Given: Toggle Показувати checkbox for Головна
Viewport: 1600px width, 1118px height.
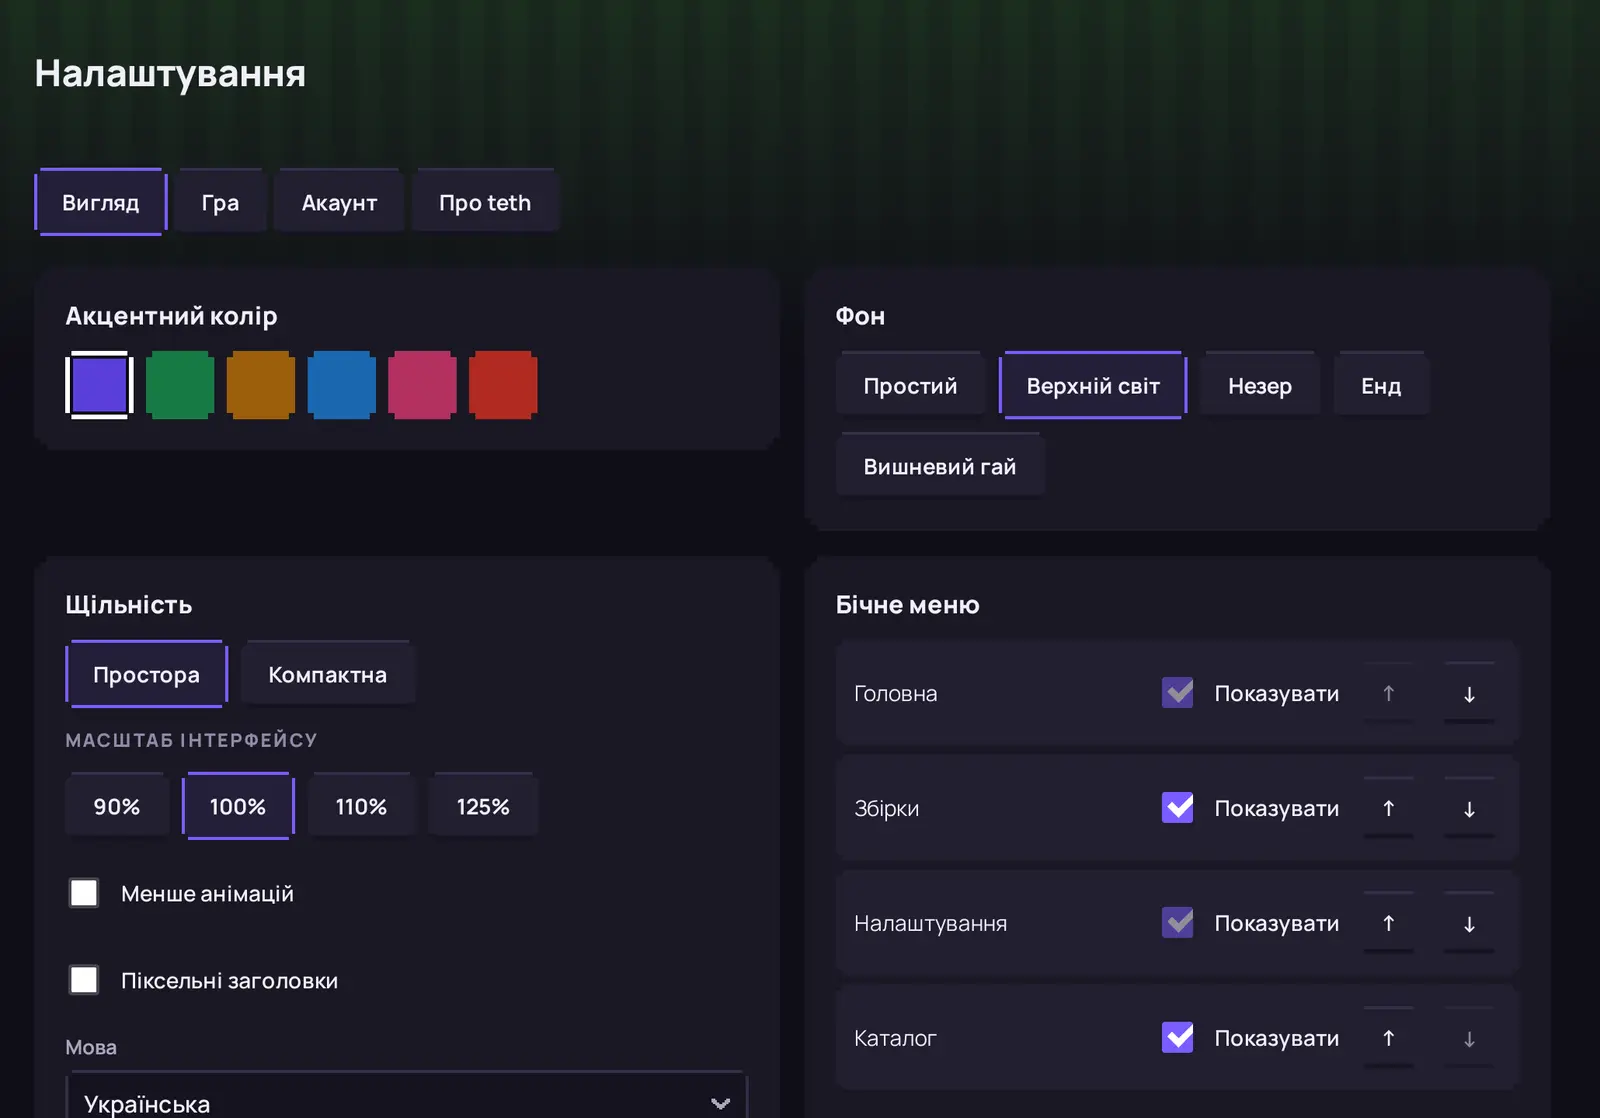Looking at the screenshot, I should tap(1178, 692).
